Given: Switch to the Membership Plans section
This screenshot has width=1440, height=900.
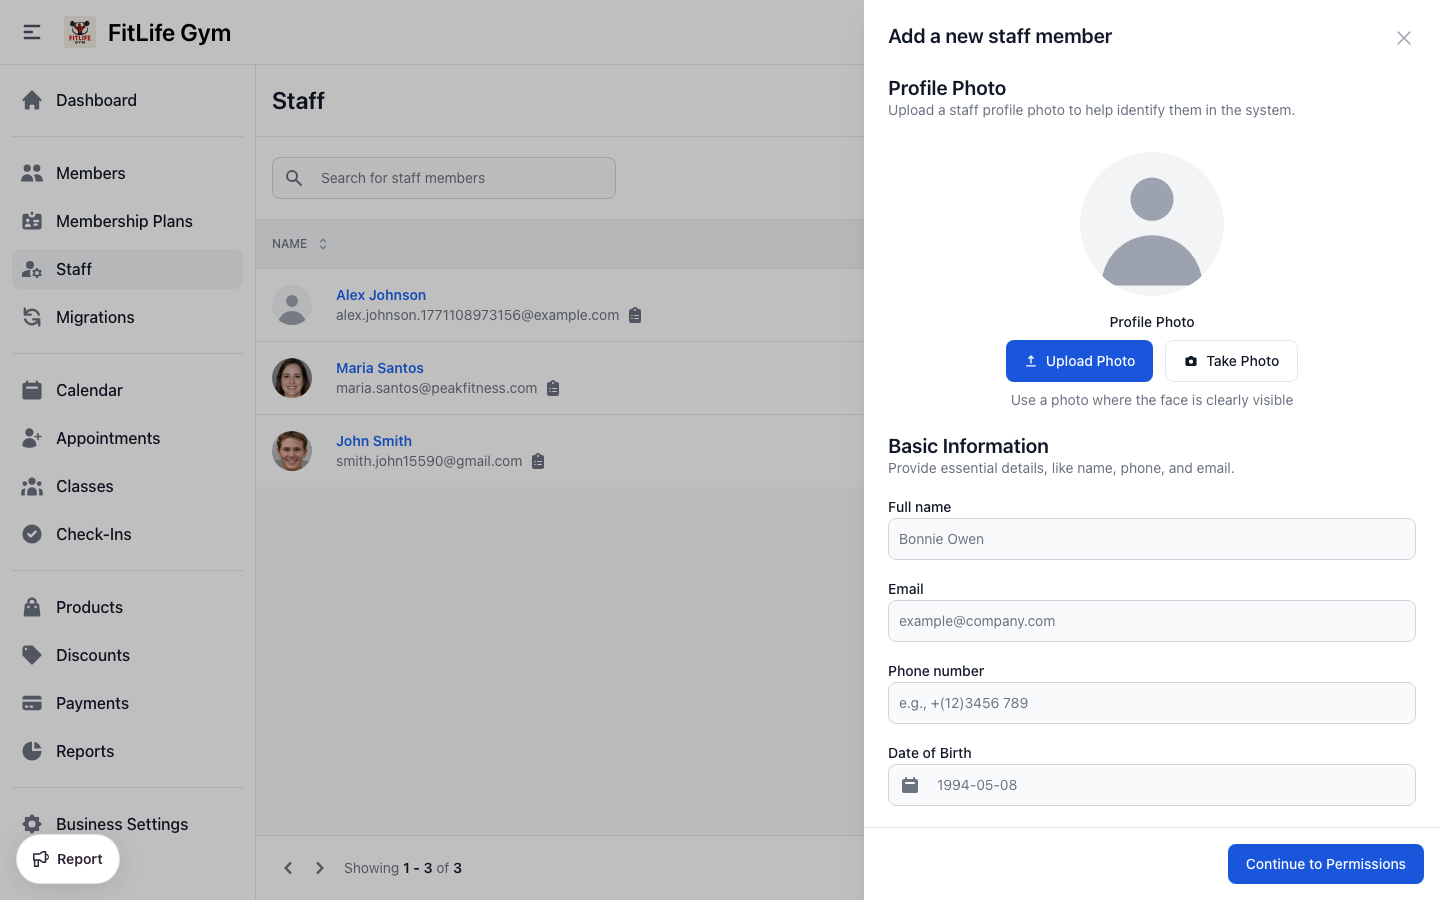Looking at the screenshot, I should (125, 221).
